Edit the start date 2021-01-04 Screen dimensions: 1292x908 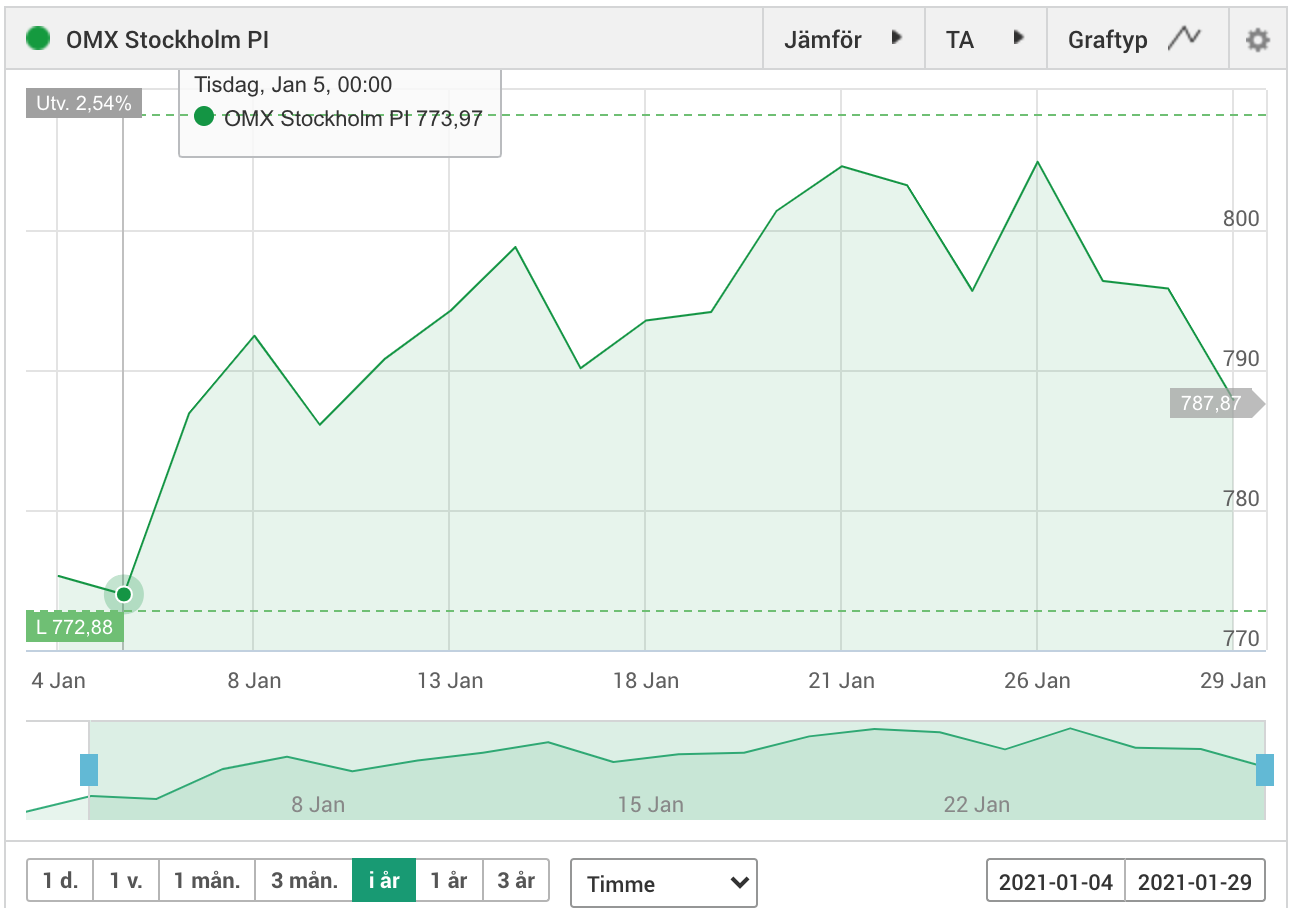(1056, 882)
